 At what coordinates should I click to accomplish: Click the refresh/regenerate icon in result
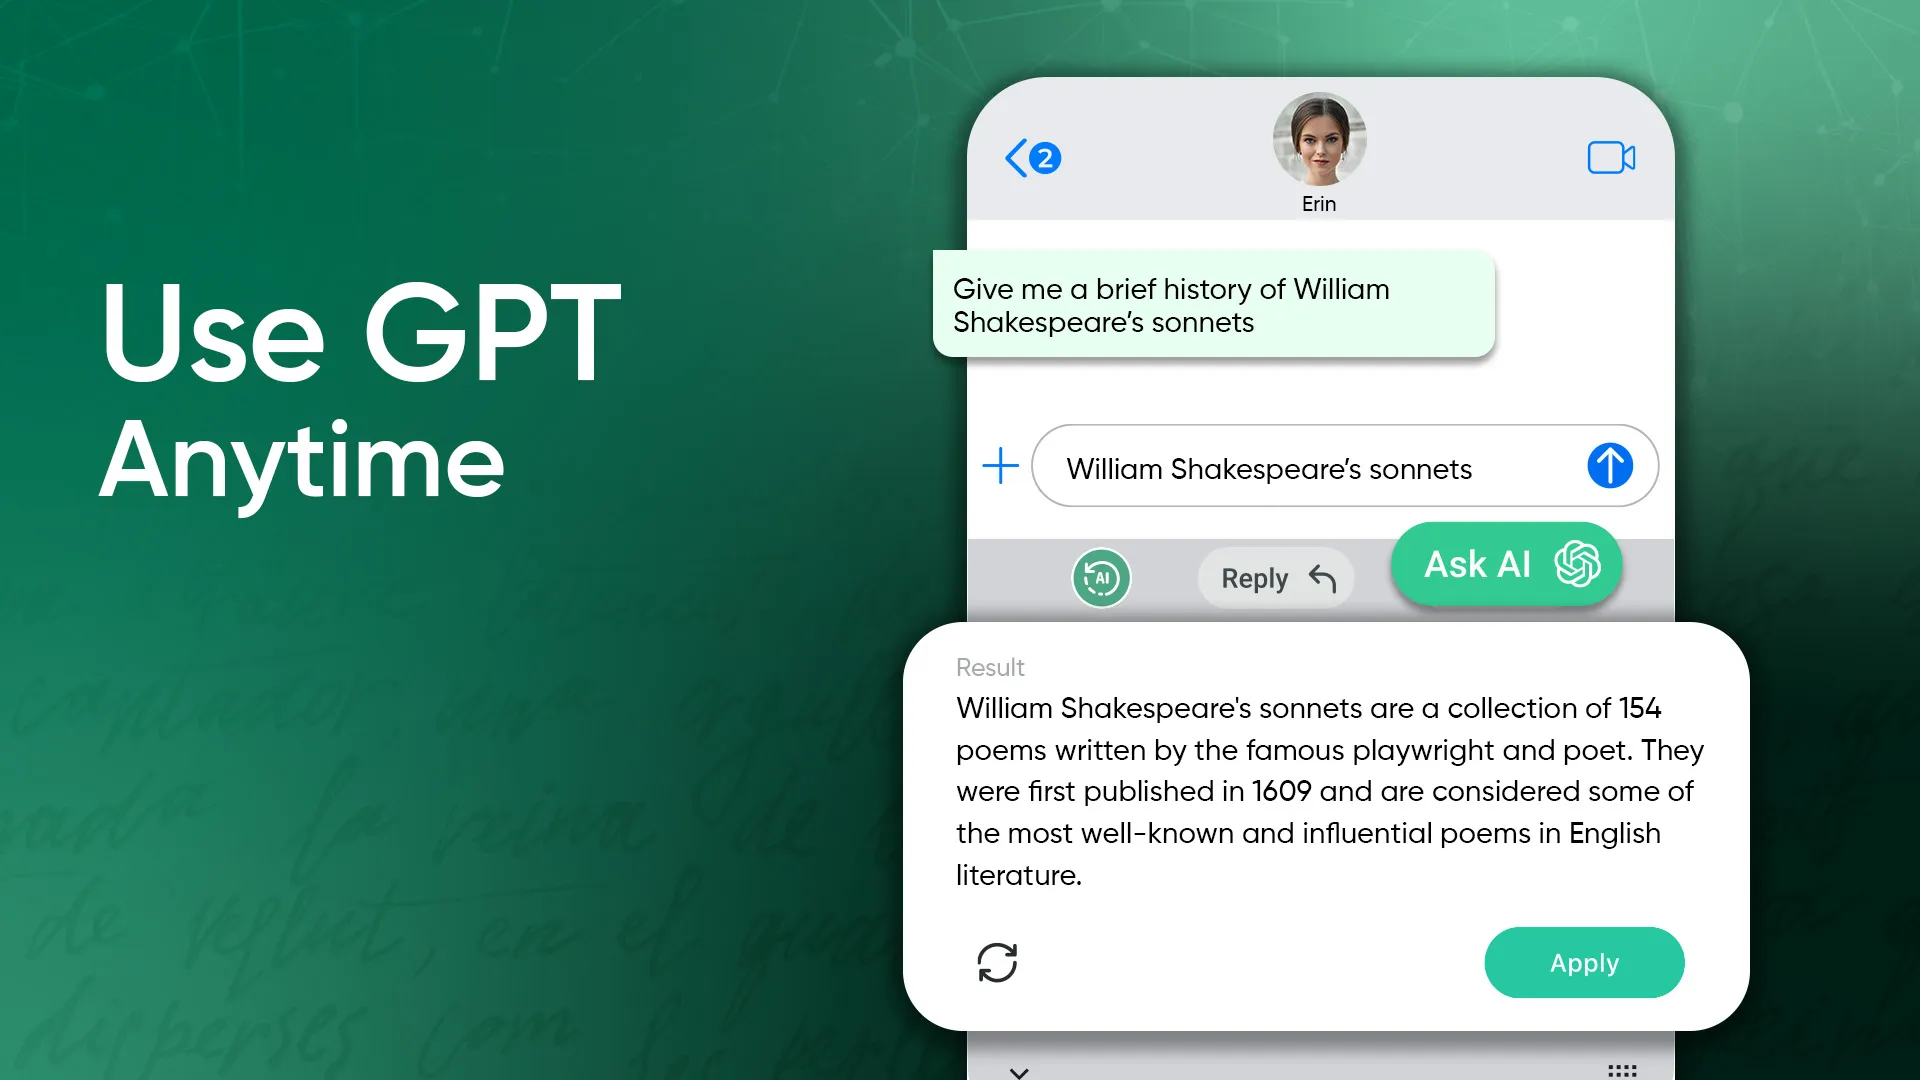[997, 961]
